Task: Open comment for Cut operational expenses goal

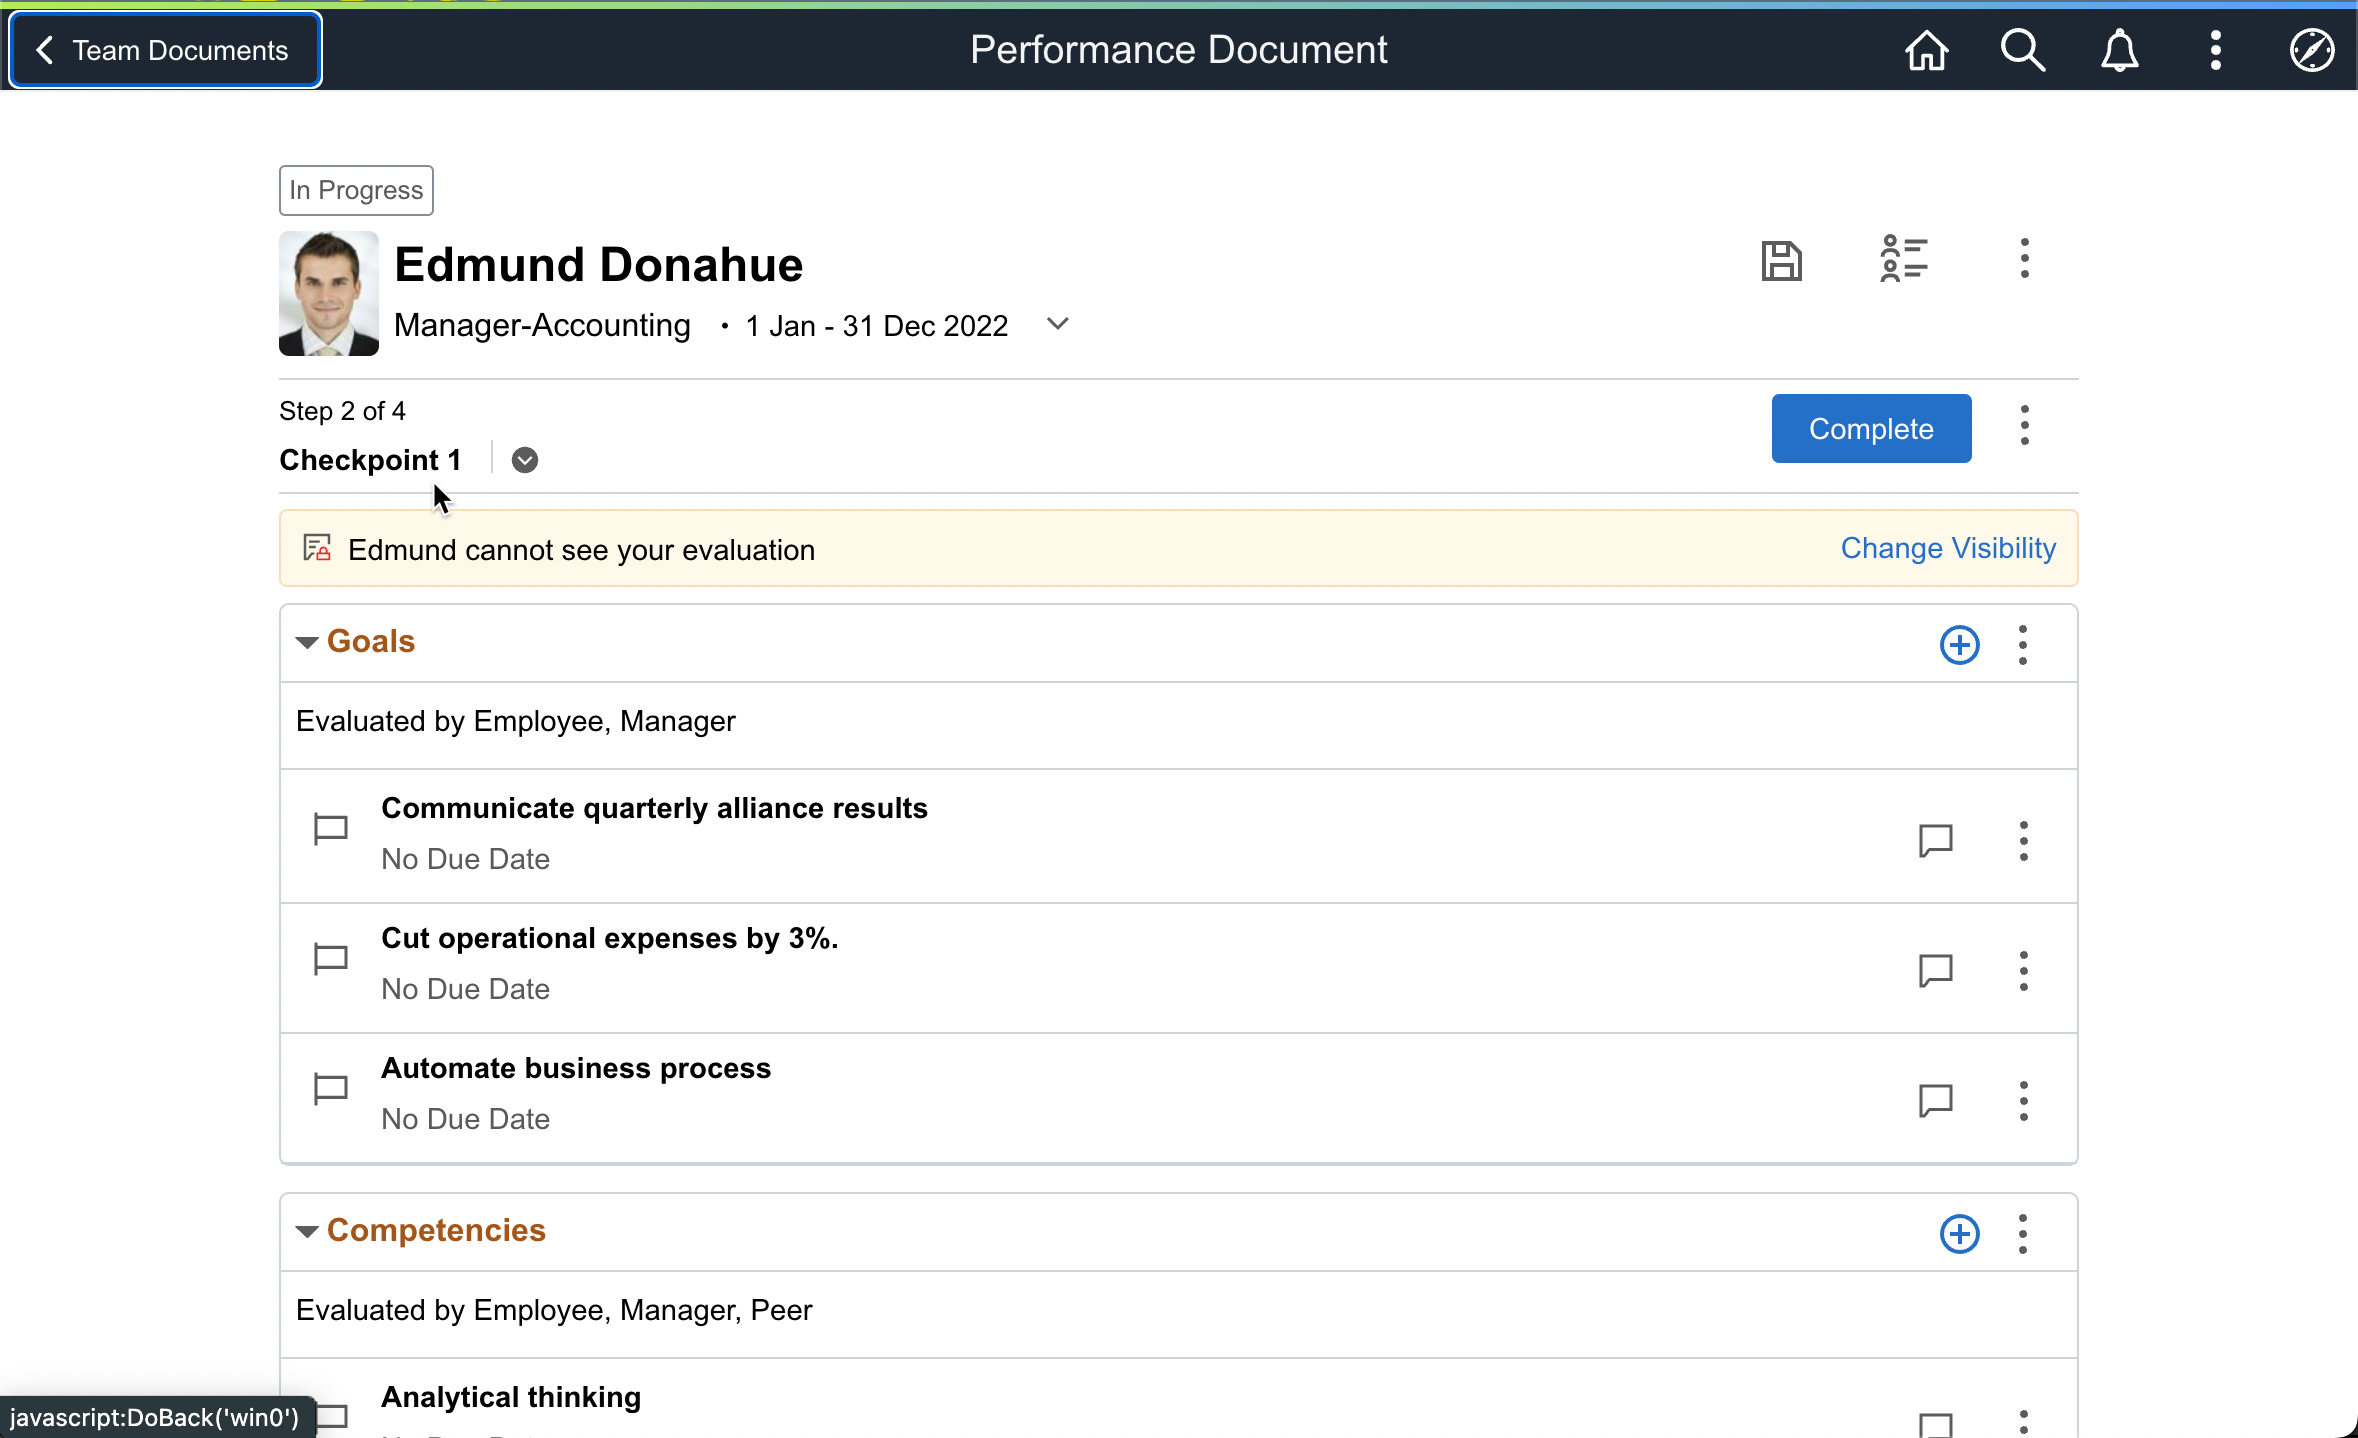Action: coord(1935,970)
